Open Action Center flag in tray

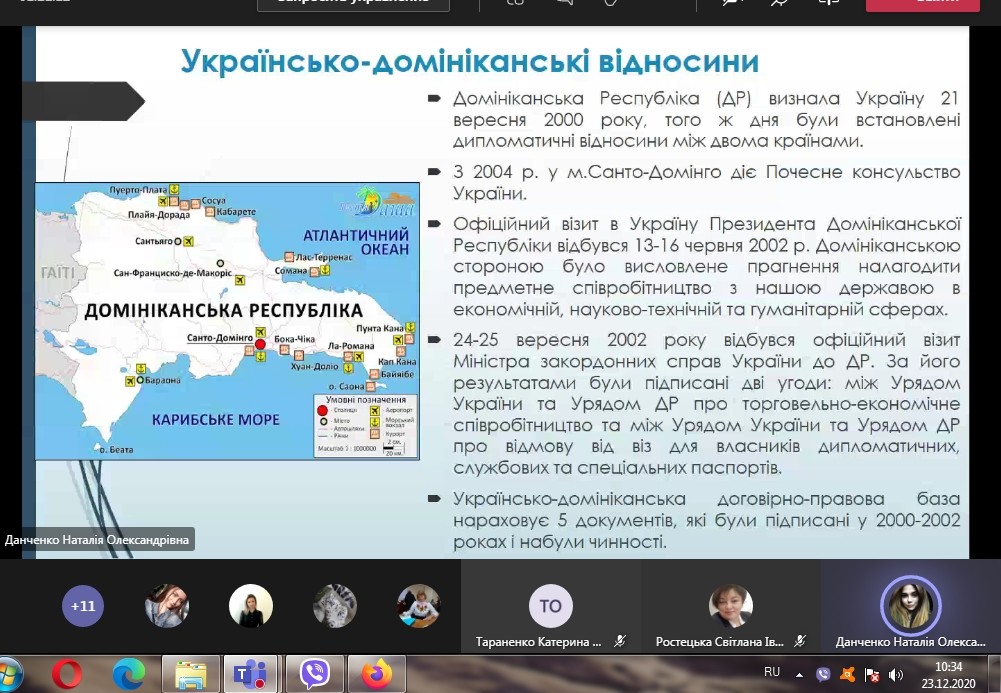coord(873,674)
